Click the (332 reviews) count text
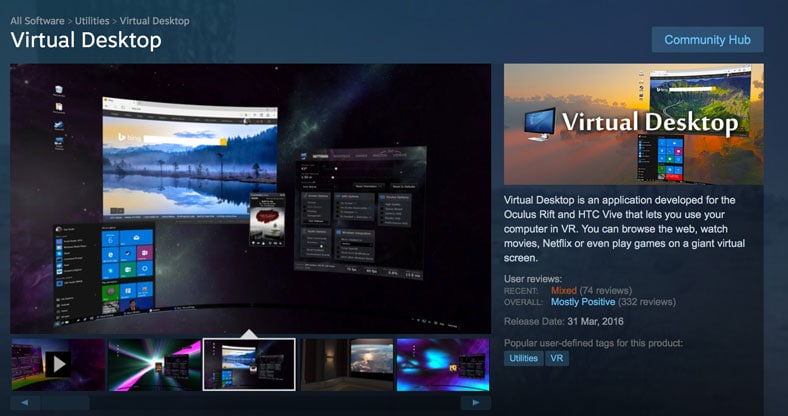The height and width of the screenshot is (416, 788). coord(647,302)
